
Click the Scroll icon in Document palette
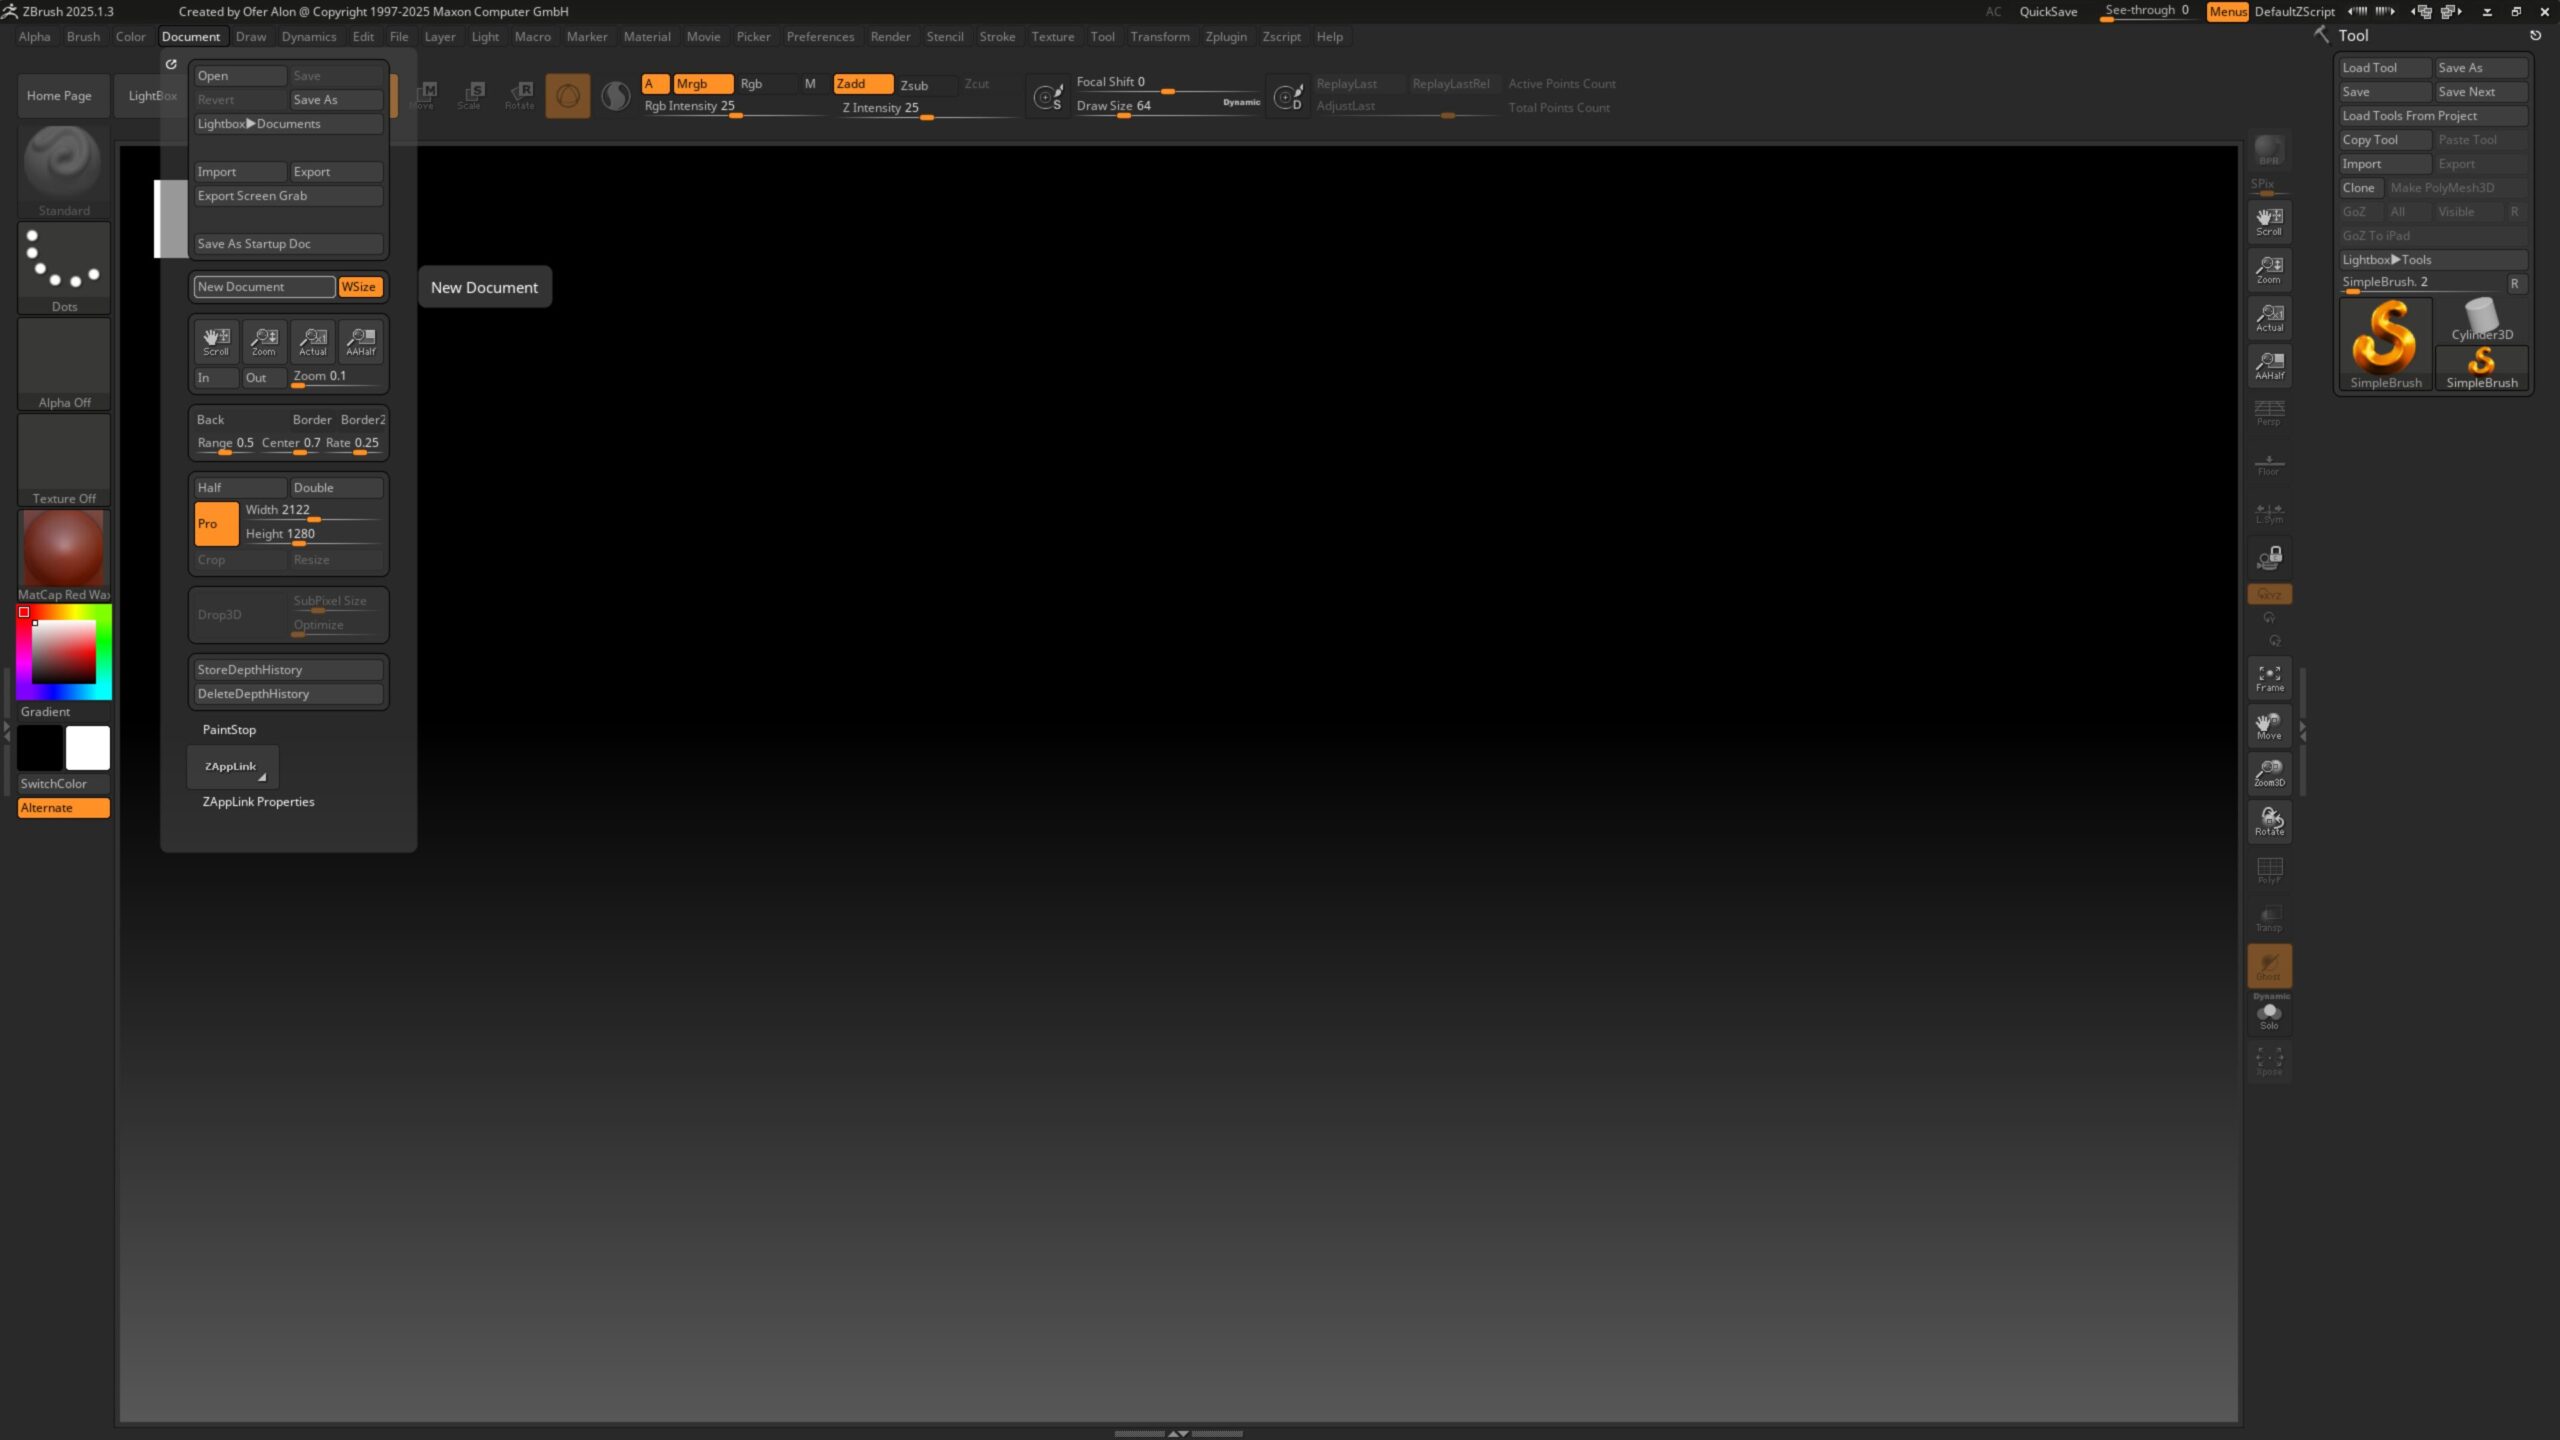point(216,341)
